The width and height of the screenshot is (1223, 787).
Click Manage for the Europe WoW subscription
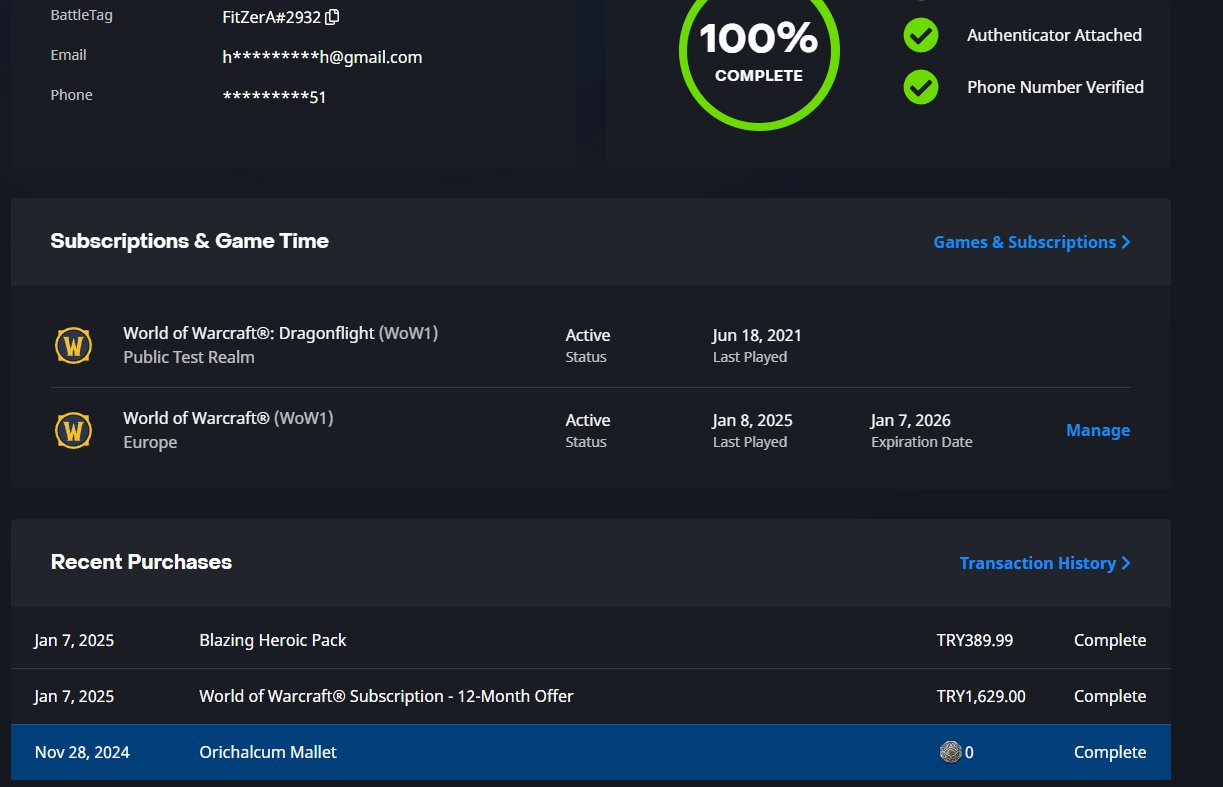tap(1097, 430)
